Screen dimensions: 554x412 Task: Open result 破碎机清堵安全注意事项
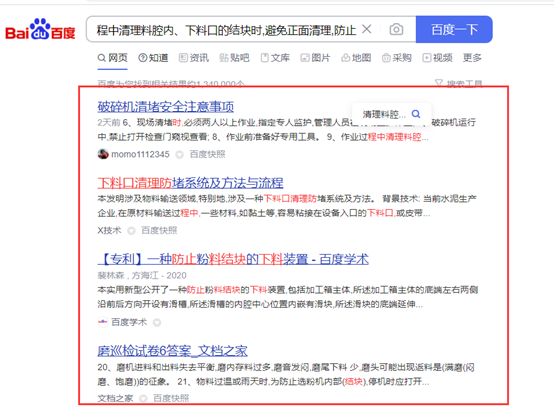coord(166,106)
